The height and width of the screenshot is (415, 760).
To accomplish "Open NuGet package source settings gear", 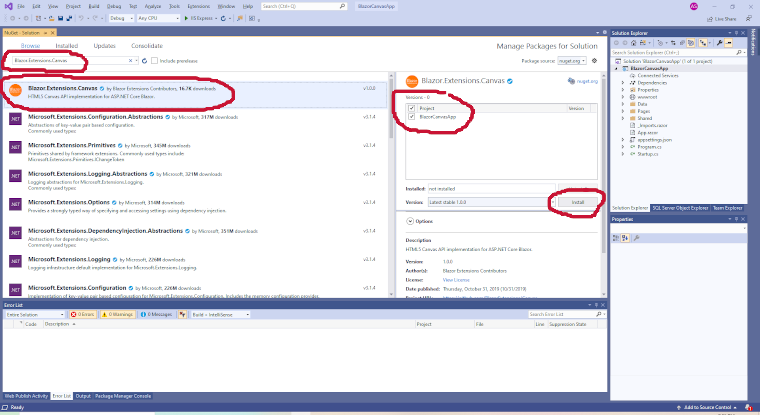I will click(594, 61).
